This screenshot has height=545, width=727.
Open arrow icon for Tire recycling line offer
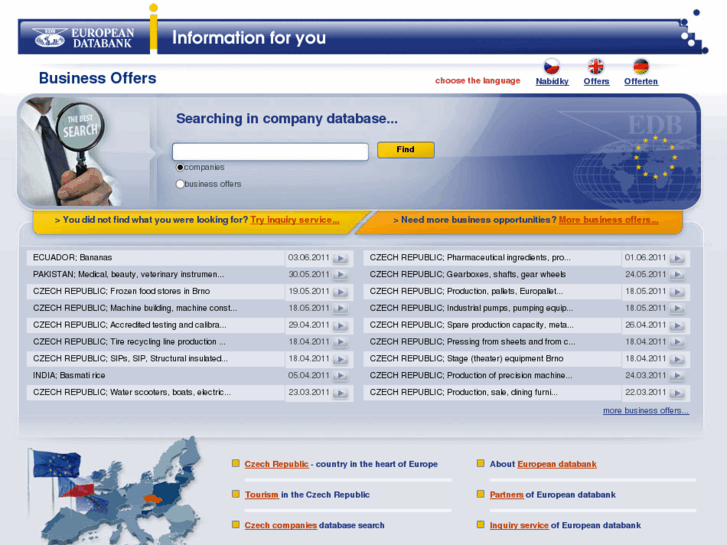click(341, 342)
